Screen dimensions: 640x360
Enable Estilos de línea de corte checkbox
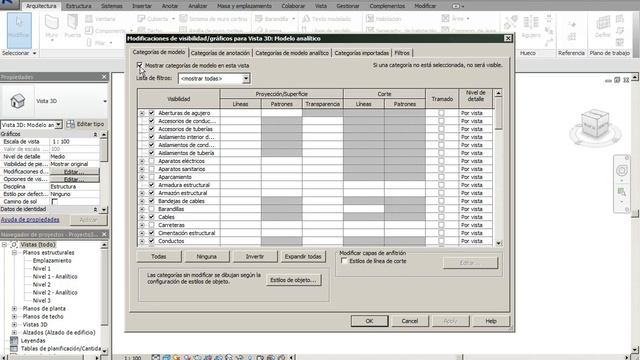pos(344,261)
